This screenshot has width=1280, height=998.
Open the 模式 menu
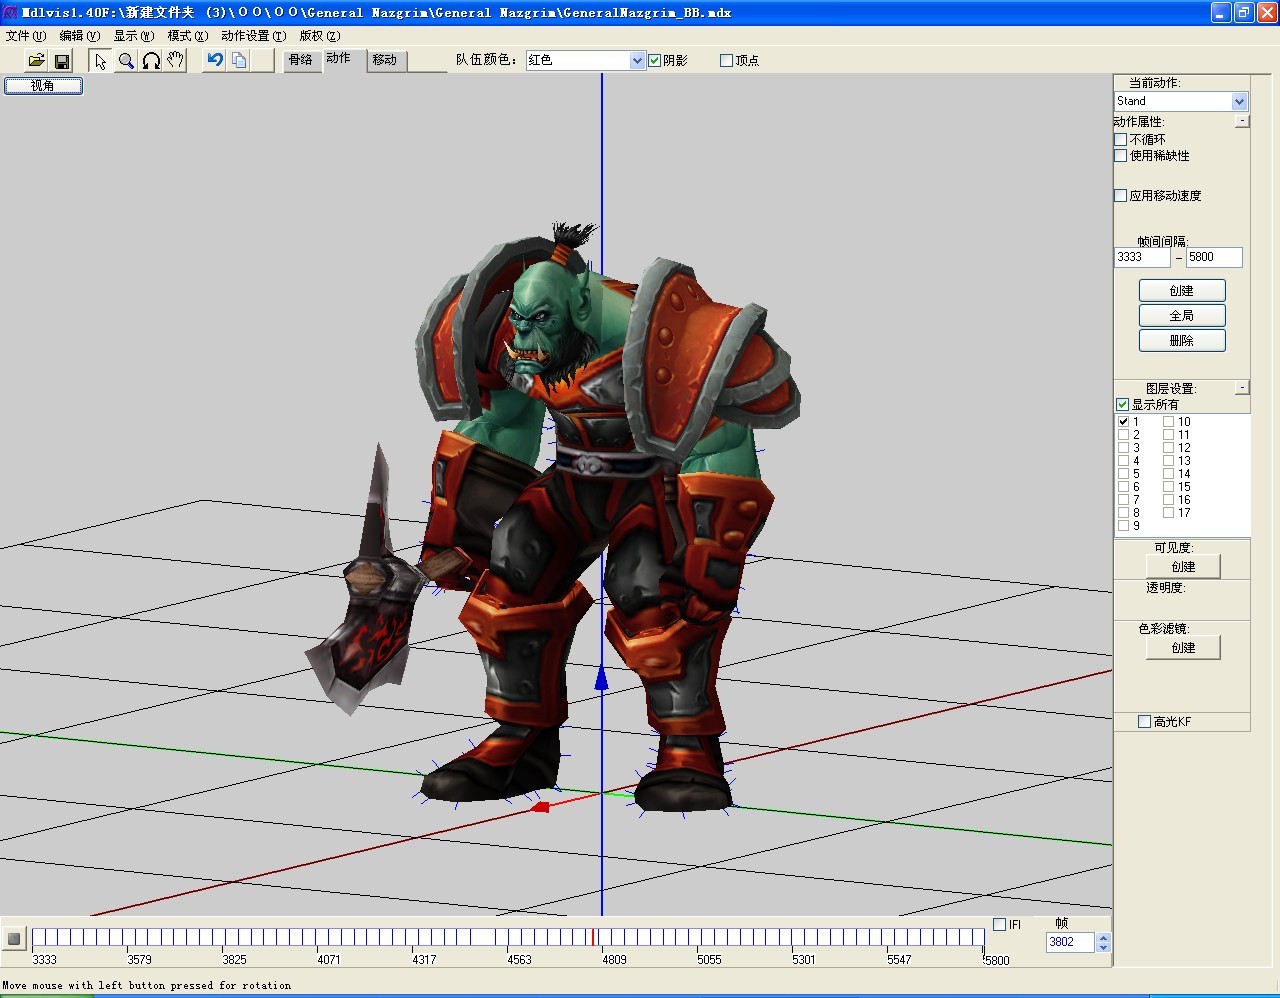point(188,36)
